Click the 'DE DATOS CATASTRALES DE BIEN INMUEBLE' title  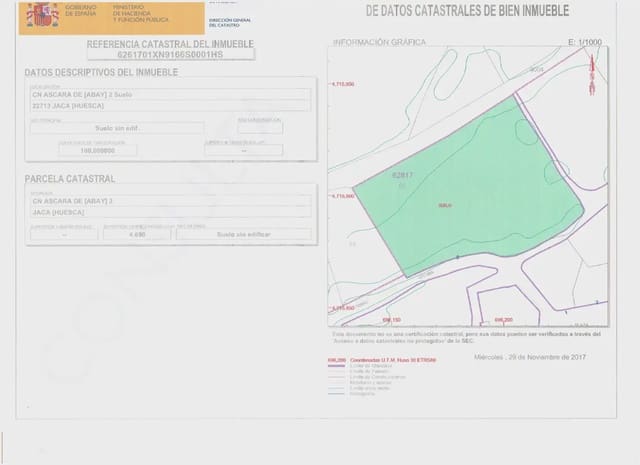click(x=467, y=11)
